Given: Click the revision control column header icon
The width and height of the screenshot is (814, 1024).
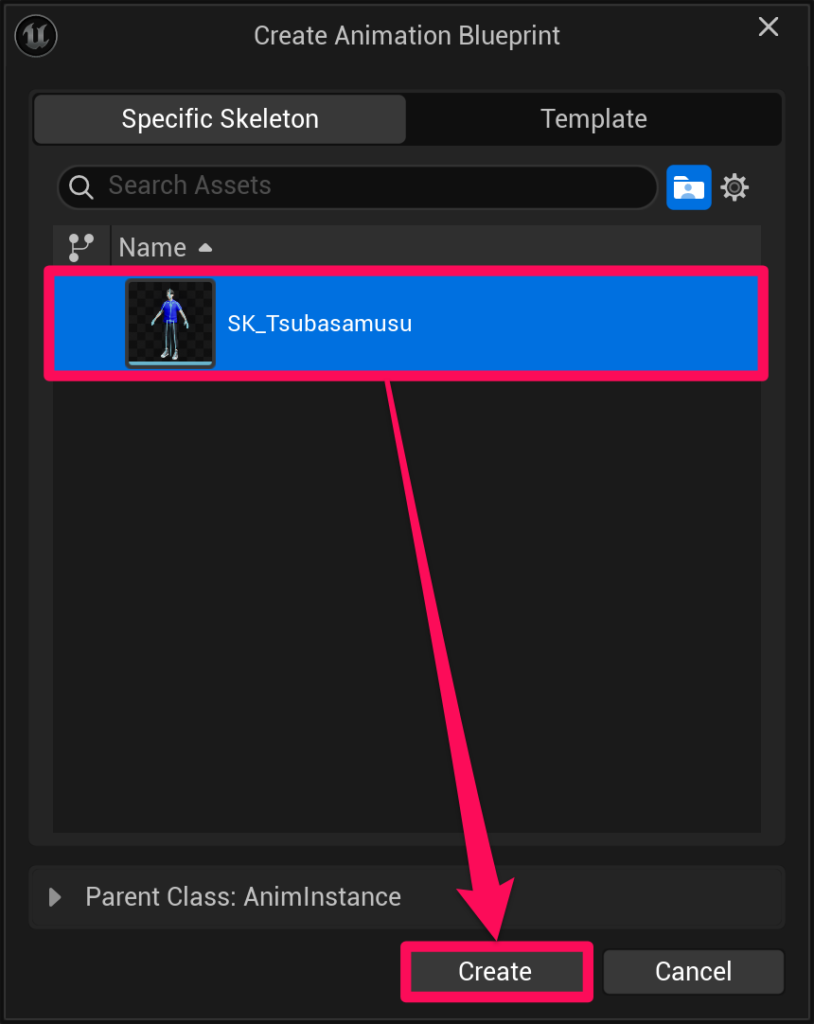Looking at the screenshot, I should (x=80, y=247).
